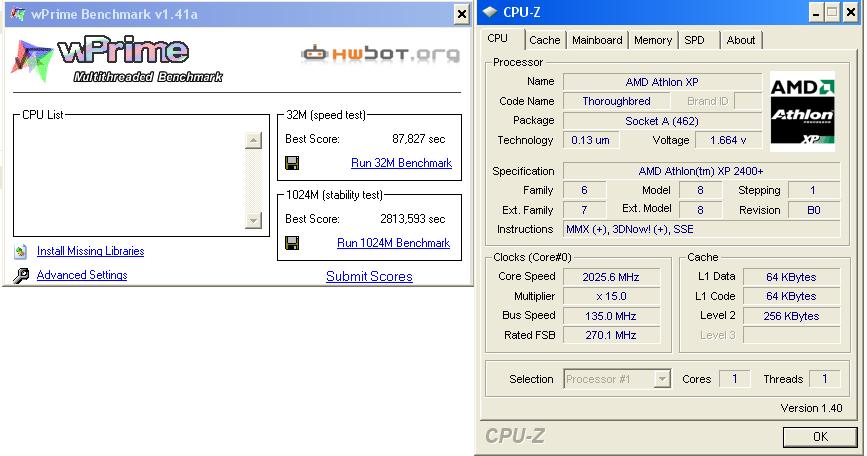Click CPU List scroll up arrow
Screen dimensions: 867x456
pyautogui.click(x=253, y=140)
